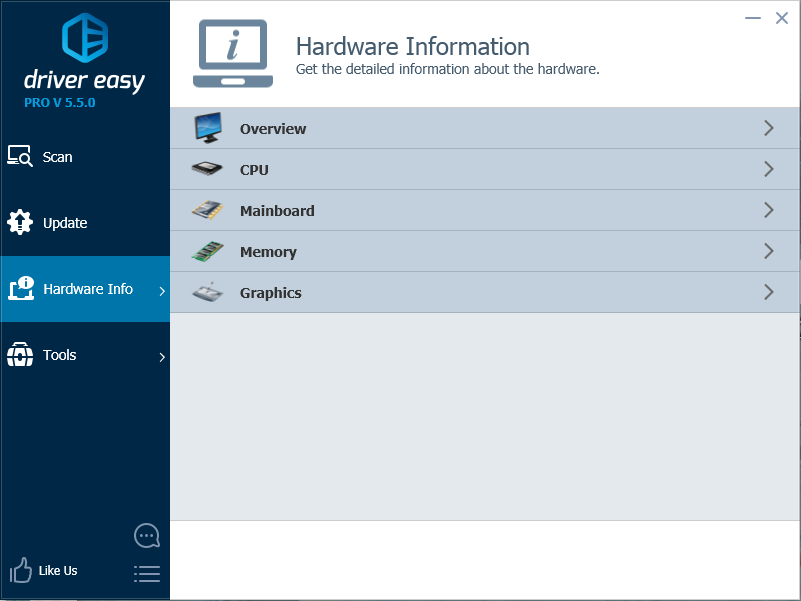This screenshot has width=801, height=601.
Task: Open Hardware Info via its sidebar icon
Action: point(20,288)
